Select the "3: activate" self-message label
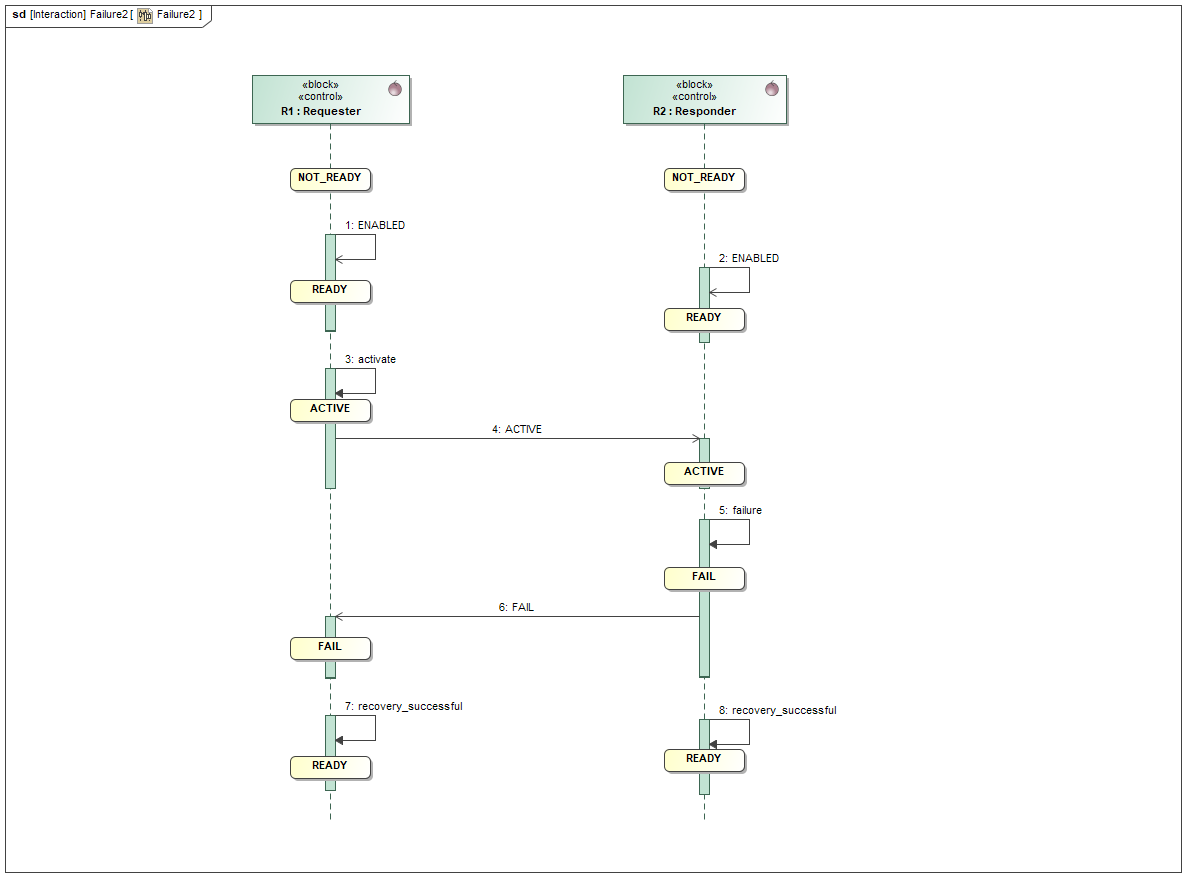The image size is (1186, 877). (x=370, y=360)
